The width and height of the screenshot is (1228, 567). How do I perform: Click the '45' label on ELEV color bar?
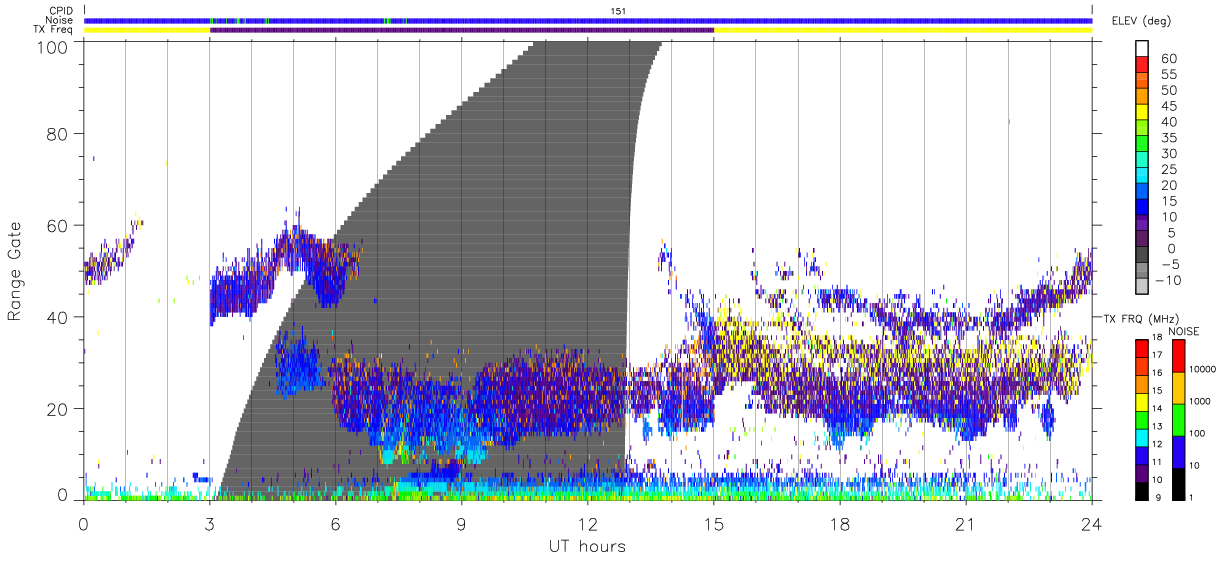coord(1169,106)
